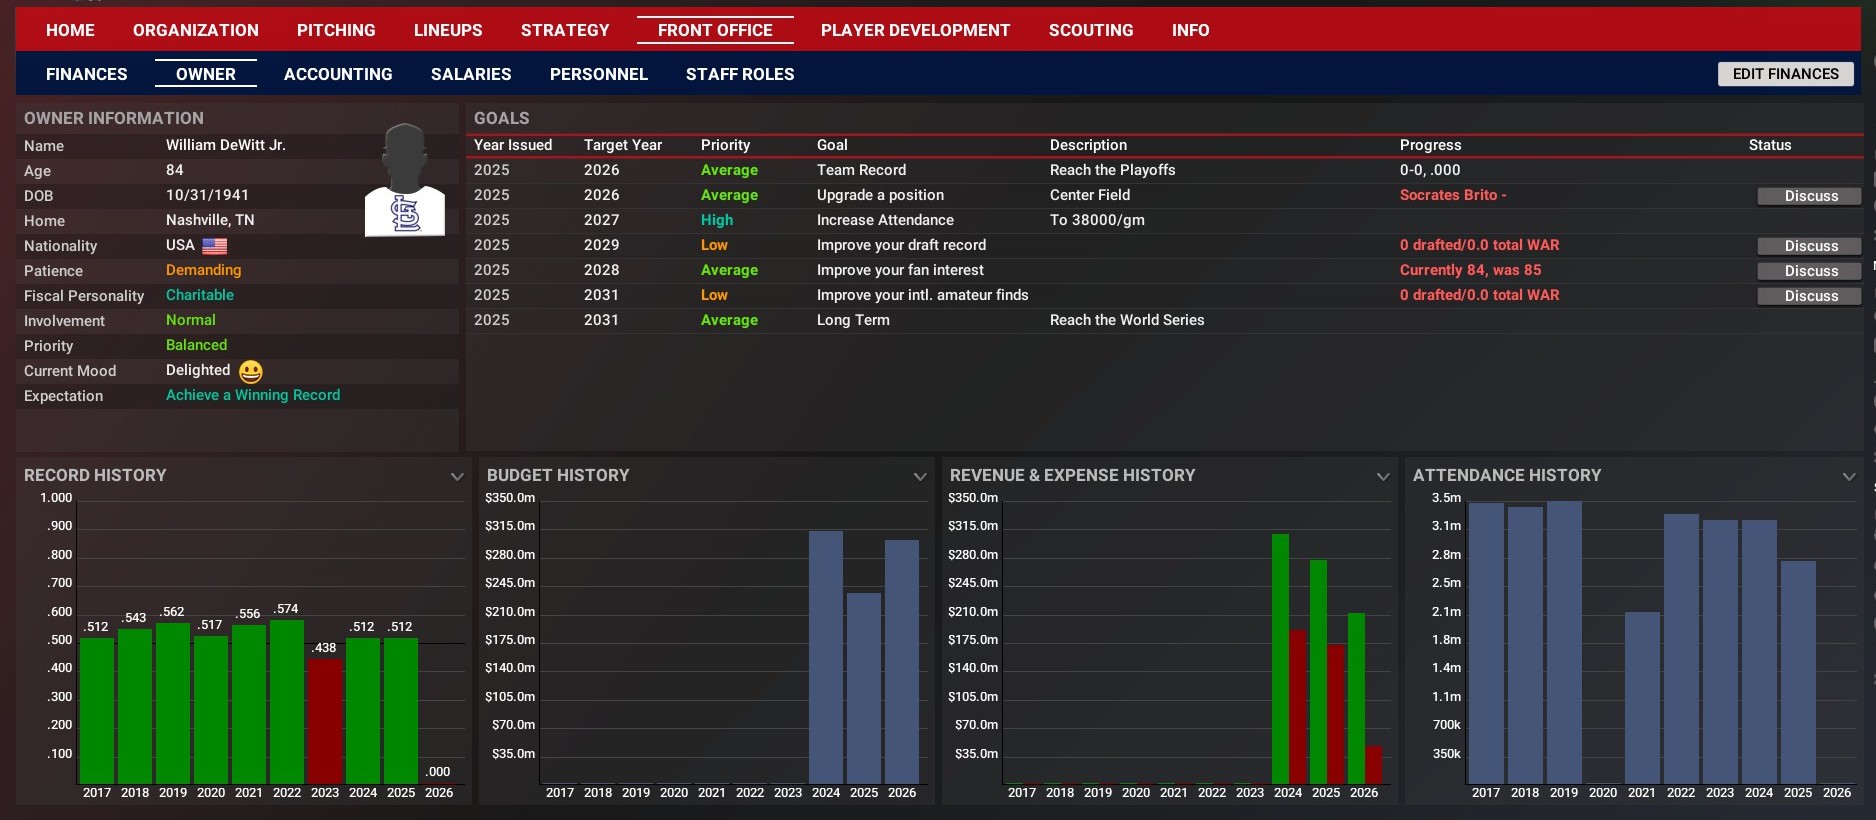
Task: Switch to the Finances subtab
Action: pyautogui.click(x=87, y=74)
